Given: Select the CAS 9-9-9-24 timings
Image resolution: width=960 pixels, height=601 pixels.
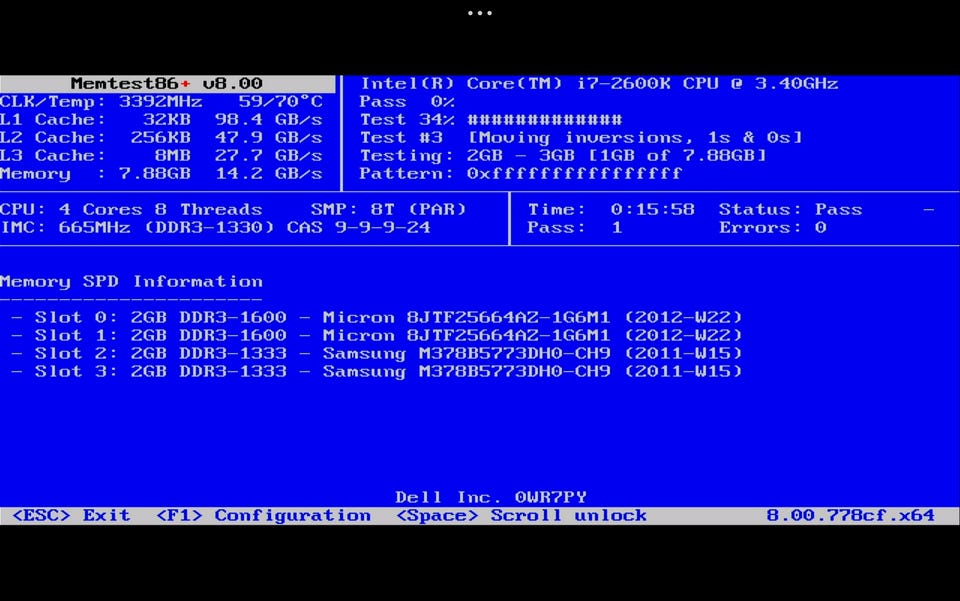Looking at the screenshot, I should coord(359,228).
